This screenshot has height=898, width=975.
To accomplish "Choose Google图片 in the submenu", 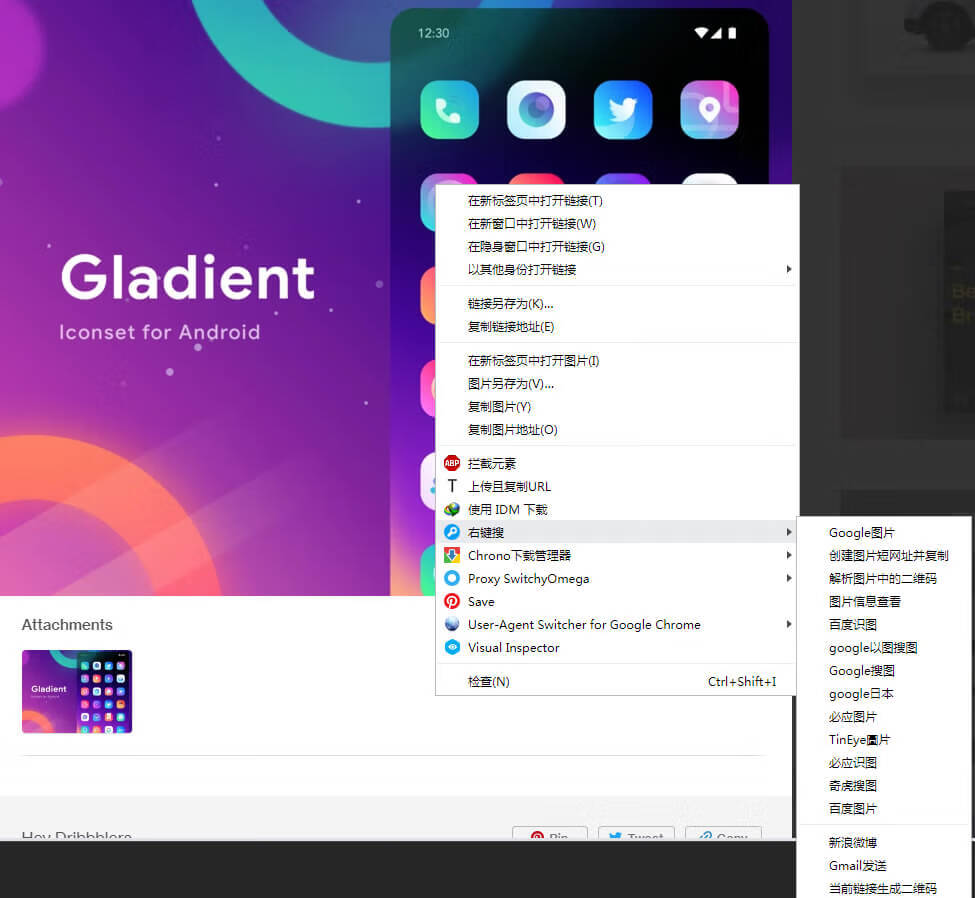I will (884, 533).
